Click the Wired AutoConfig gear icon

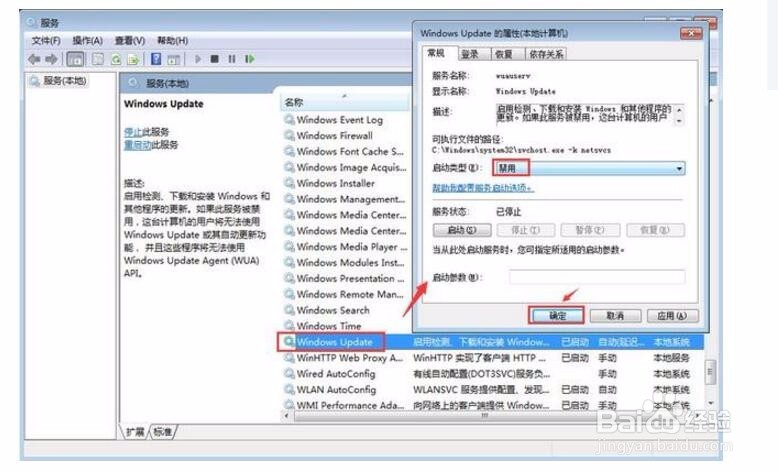coord(289,374)
